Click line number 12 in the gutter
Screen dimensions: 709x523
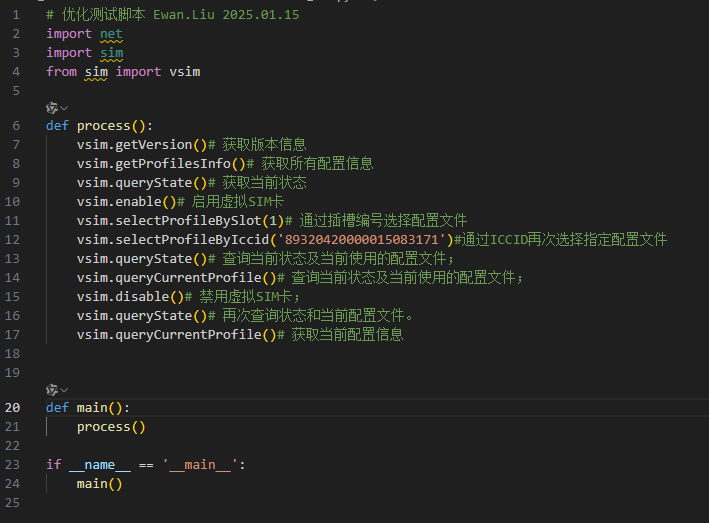[x=12, y=239]
